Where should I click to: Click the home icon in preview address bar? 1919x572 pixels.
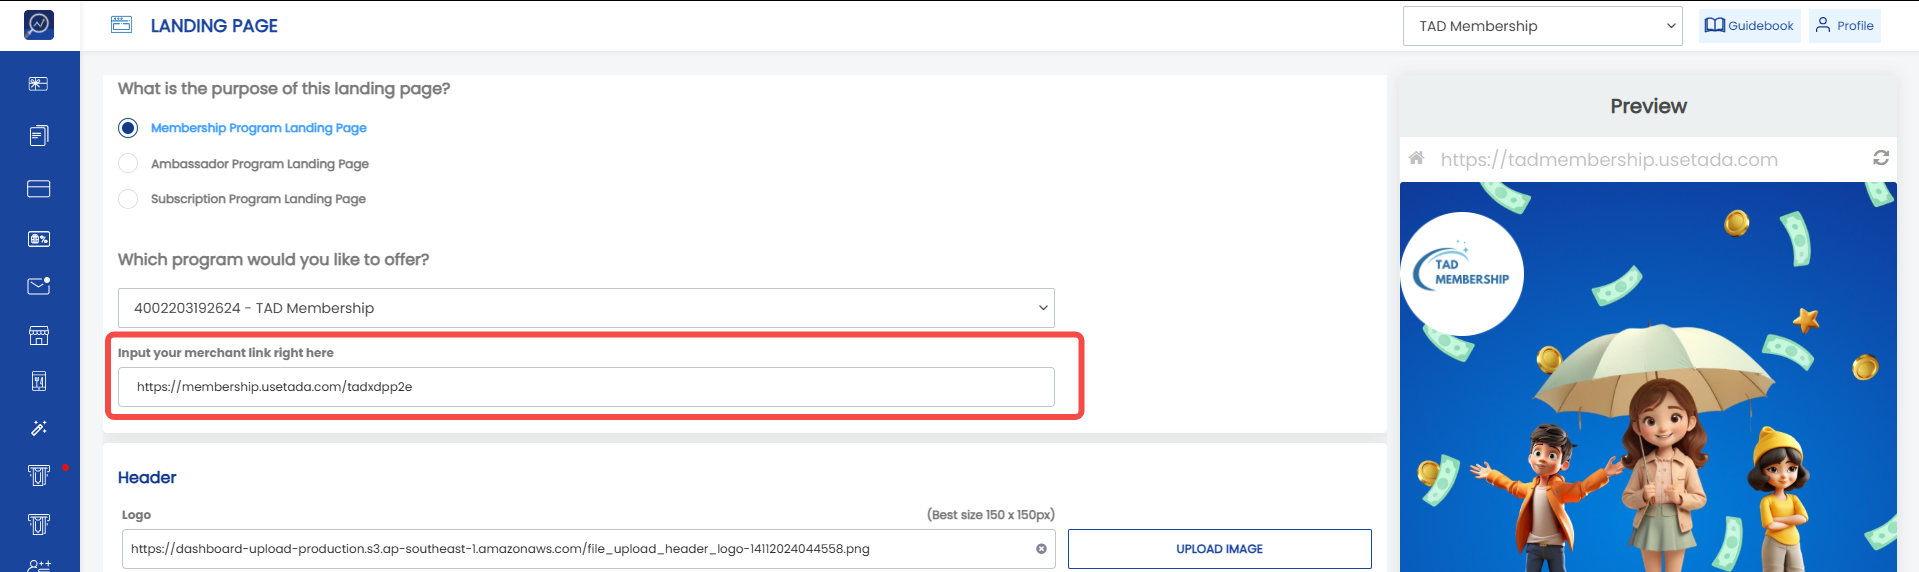pyautogui.click(x=1417, y=158)
